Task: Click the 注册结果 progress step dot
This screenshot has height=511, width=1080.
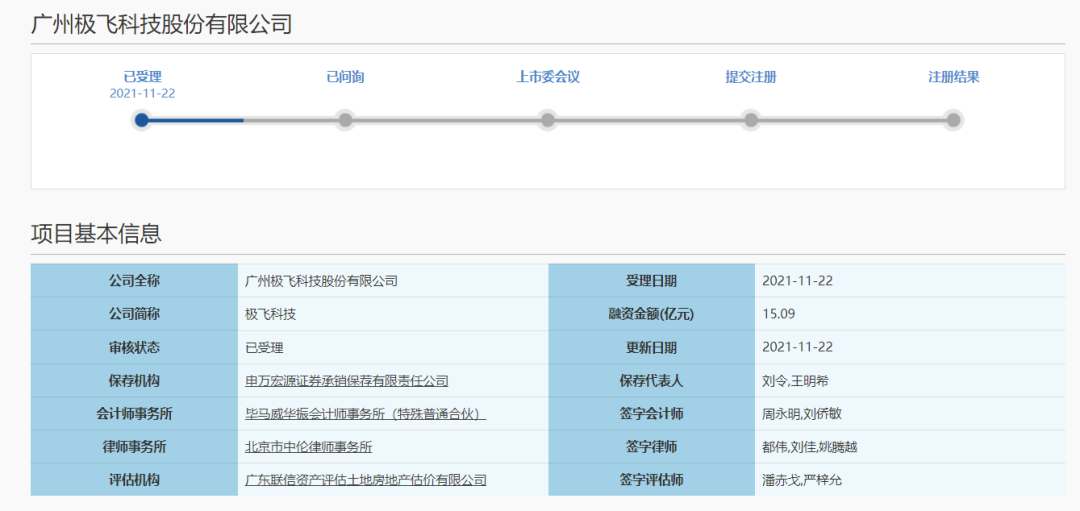Action: (x=953, y=120)
